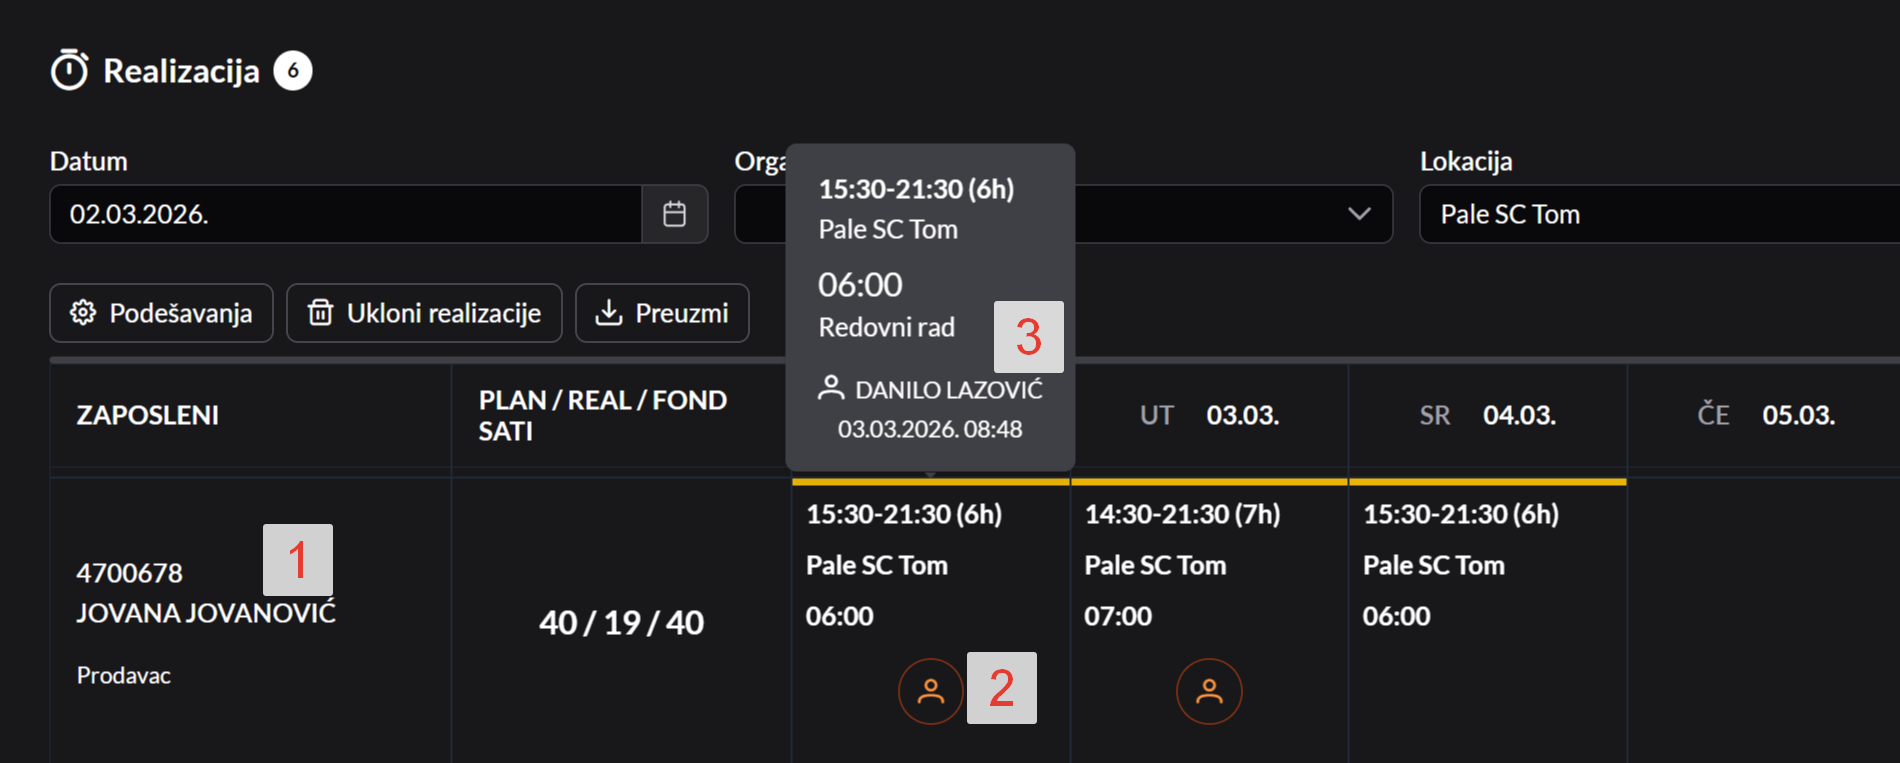Screen dimensions: 1900x763
Task: Click the trash icon in Ukloni realizacije
Action: 320,313
